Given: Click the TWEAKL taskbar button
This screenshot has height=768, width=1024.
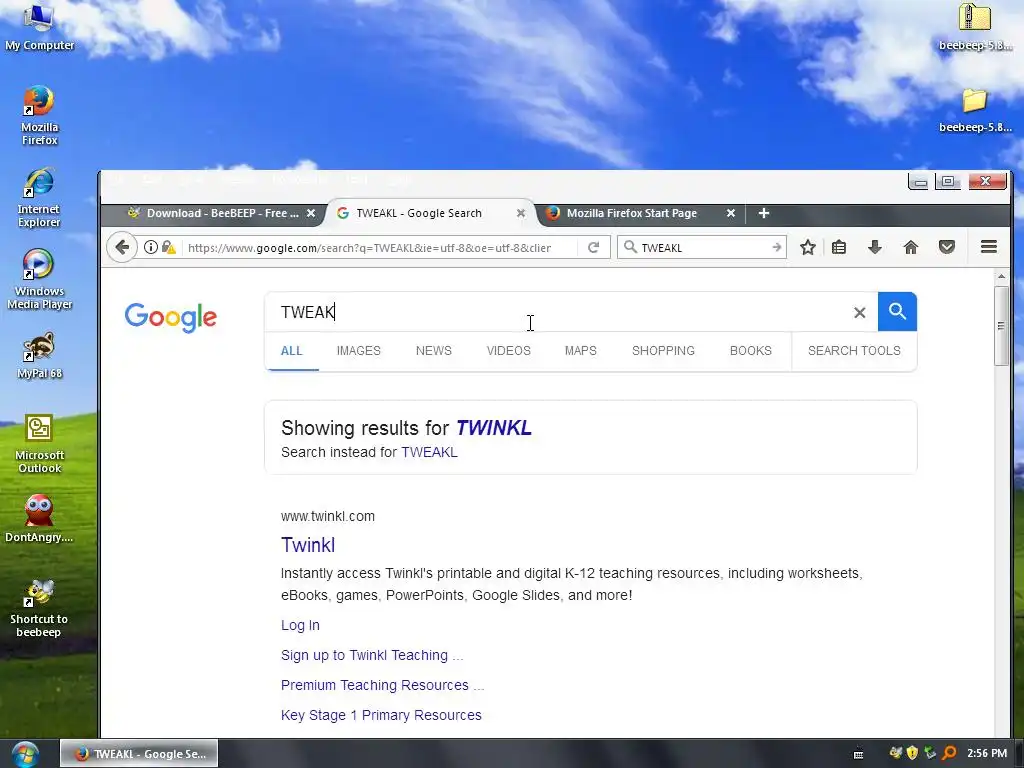Looking at the screenshot, I should click(x=139, y=754).
